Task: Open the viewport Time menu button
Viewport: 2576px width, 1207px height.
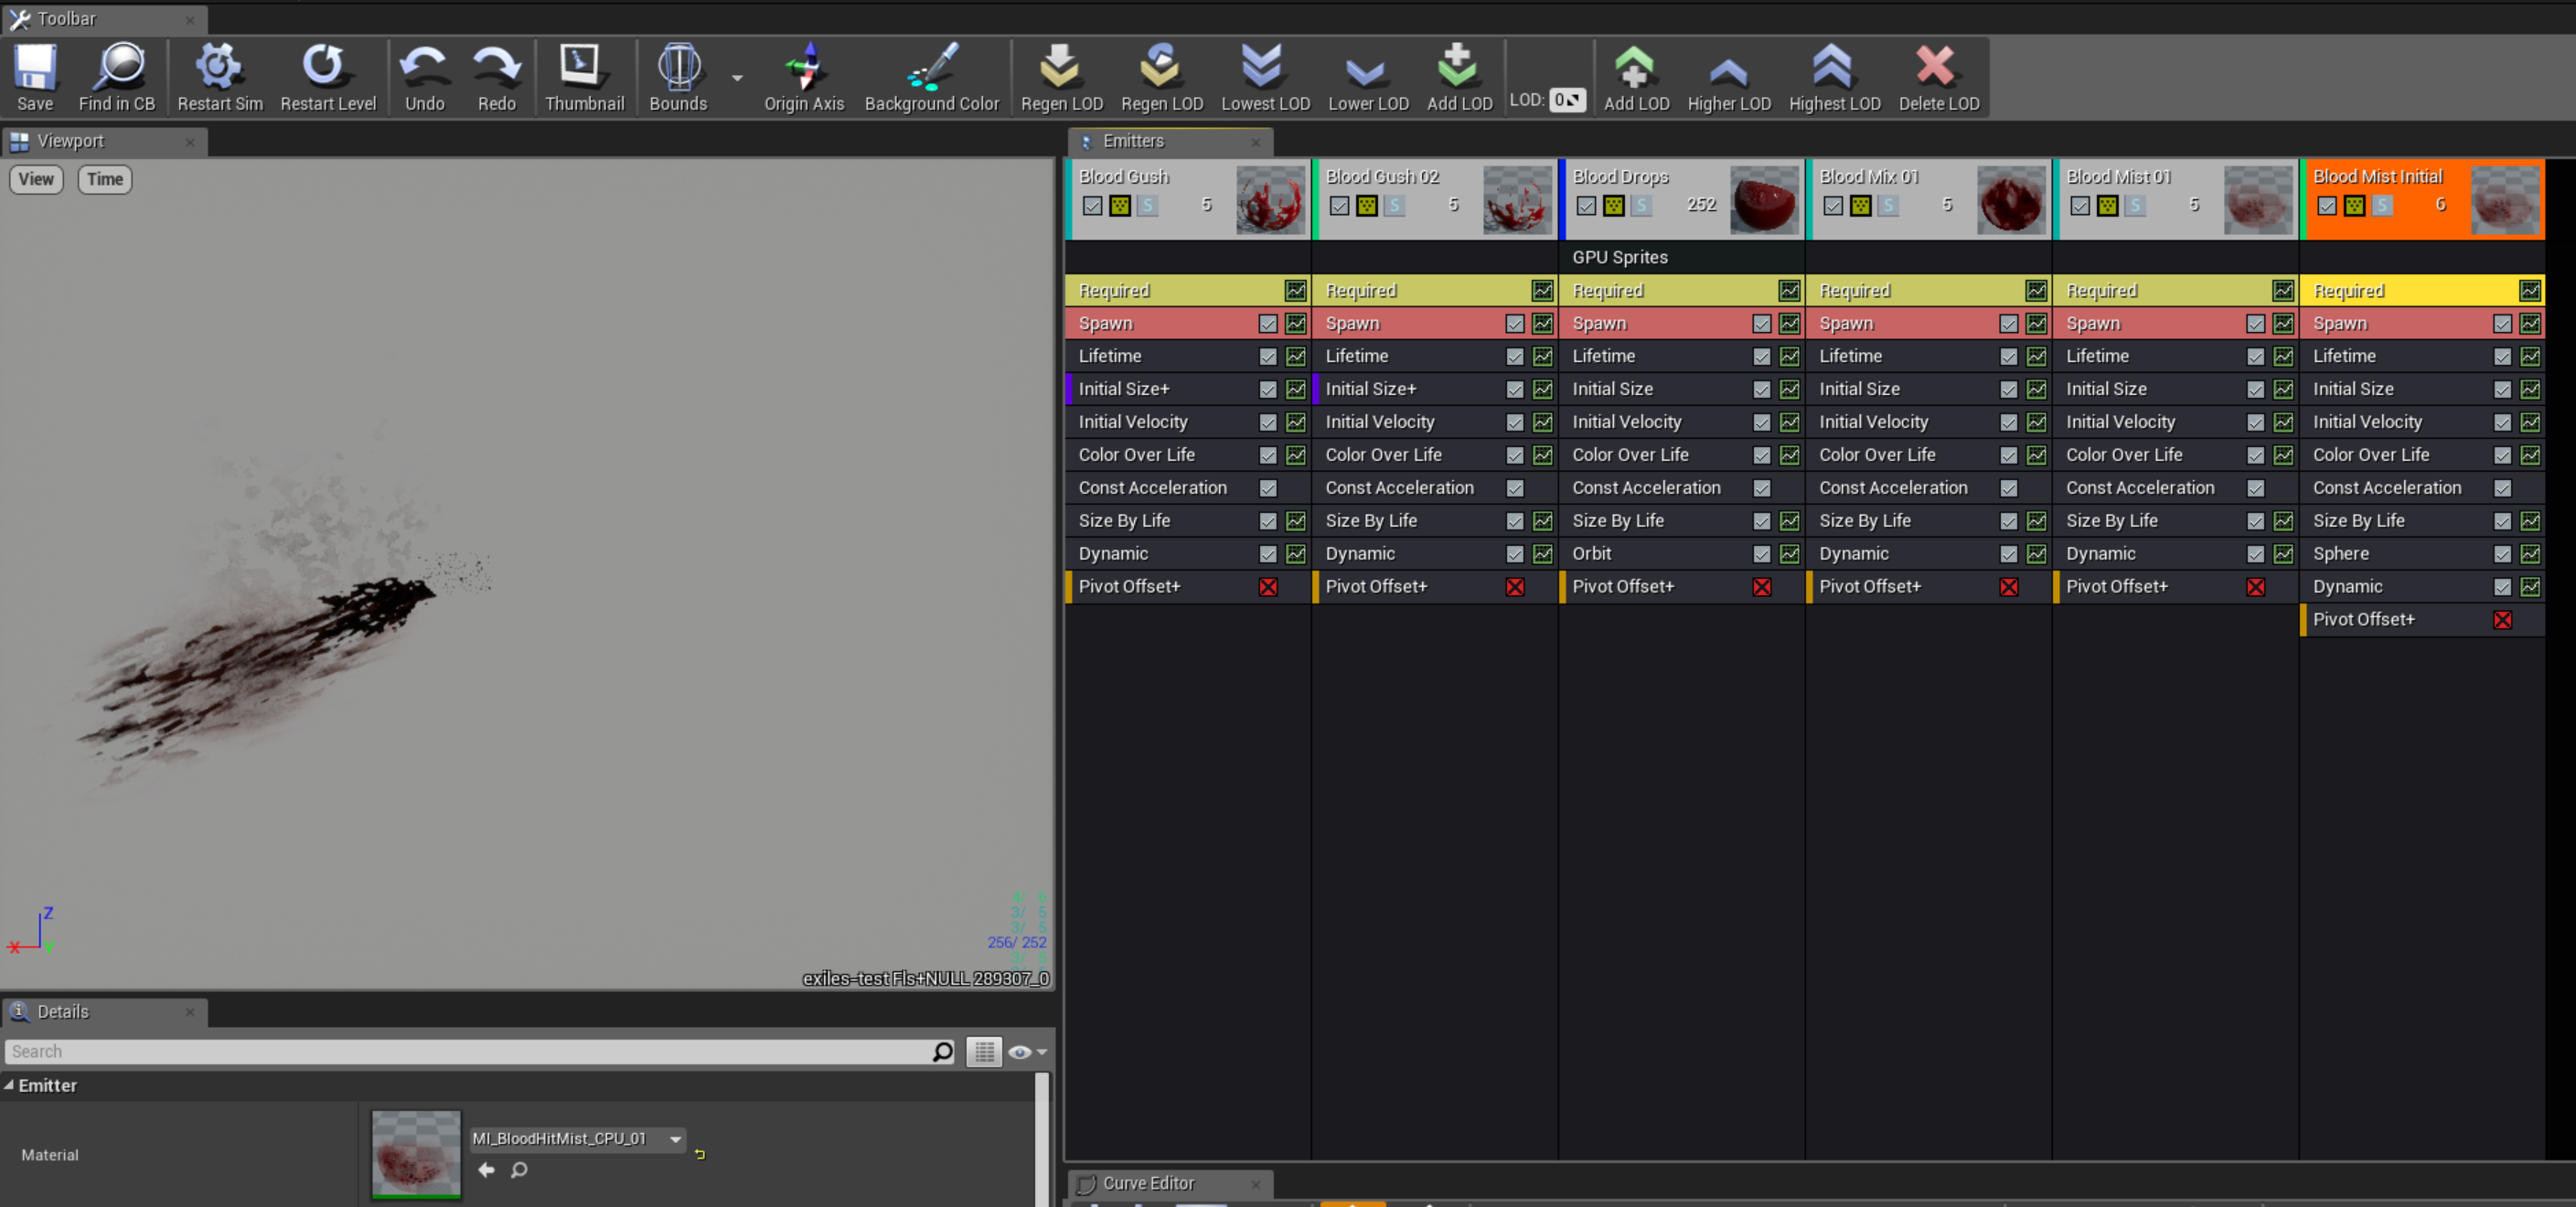Action: point(104,180)
